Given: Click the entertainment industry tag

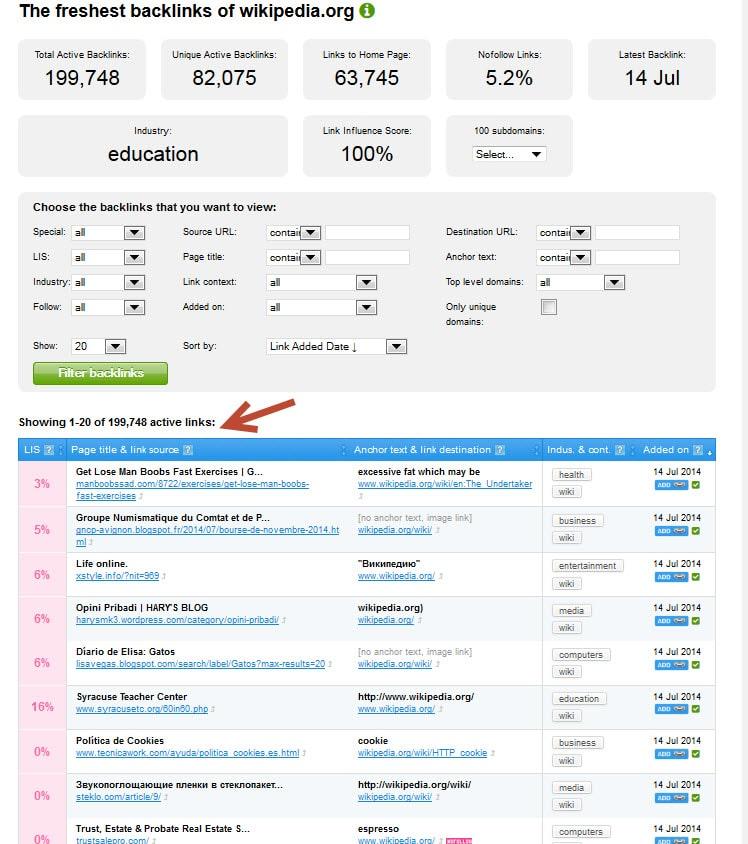Looking at the screenshot, I should click(588, 566).
